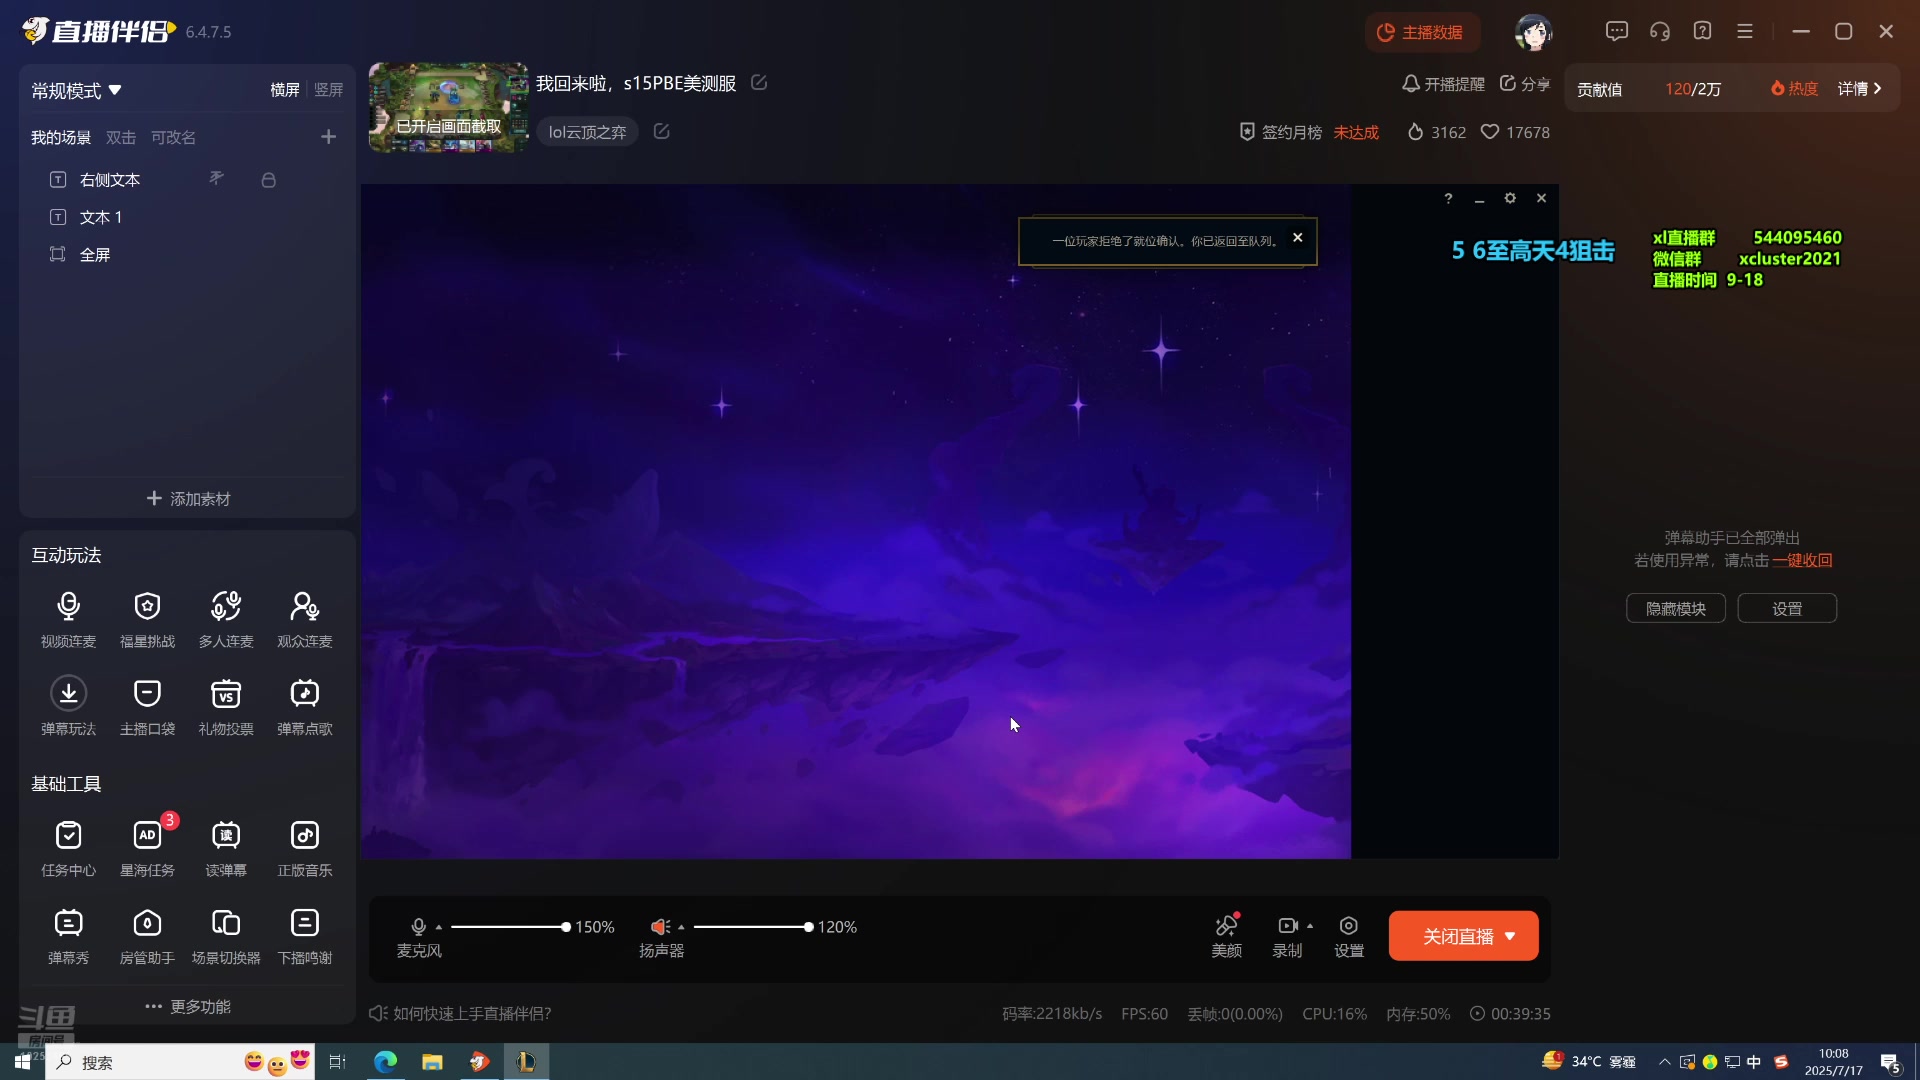Viewport: 1920px width, 1080px height.
Task: Switch layout to 横屏 landscape
Action: coord(285,90)
